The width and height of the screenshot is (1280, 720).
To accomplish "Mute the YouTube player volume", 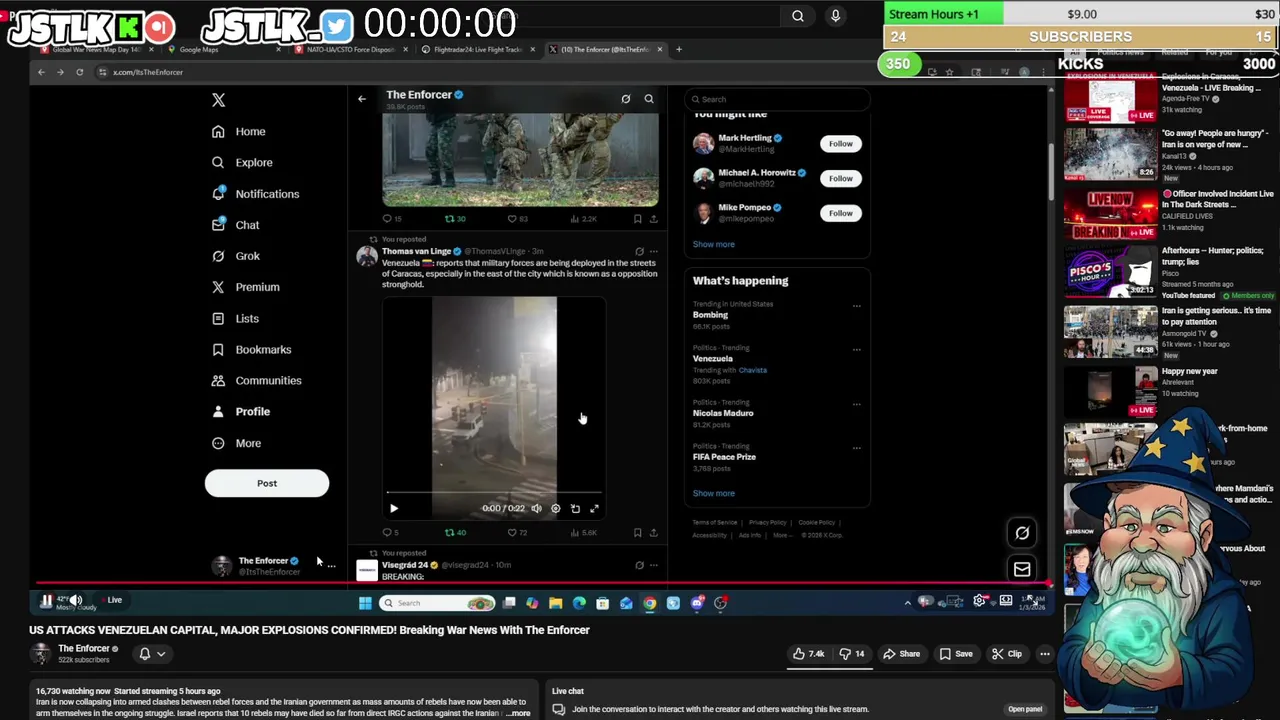I will tap(75, 600).
